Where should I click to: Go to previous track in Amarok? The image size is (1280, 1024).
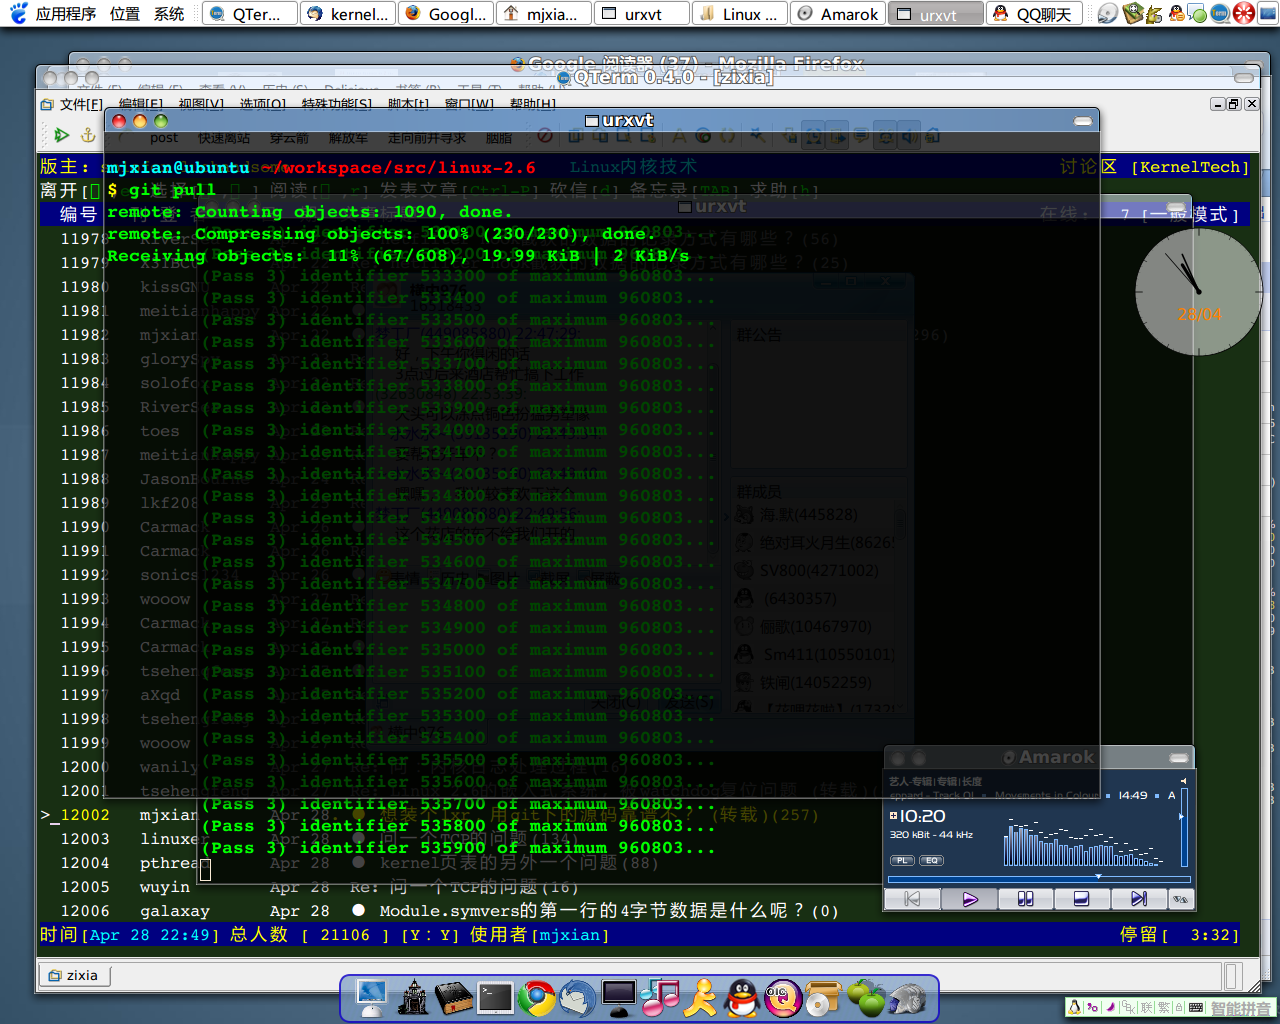point(913,899)
